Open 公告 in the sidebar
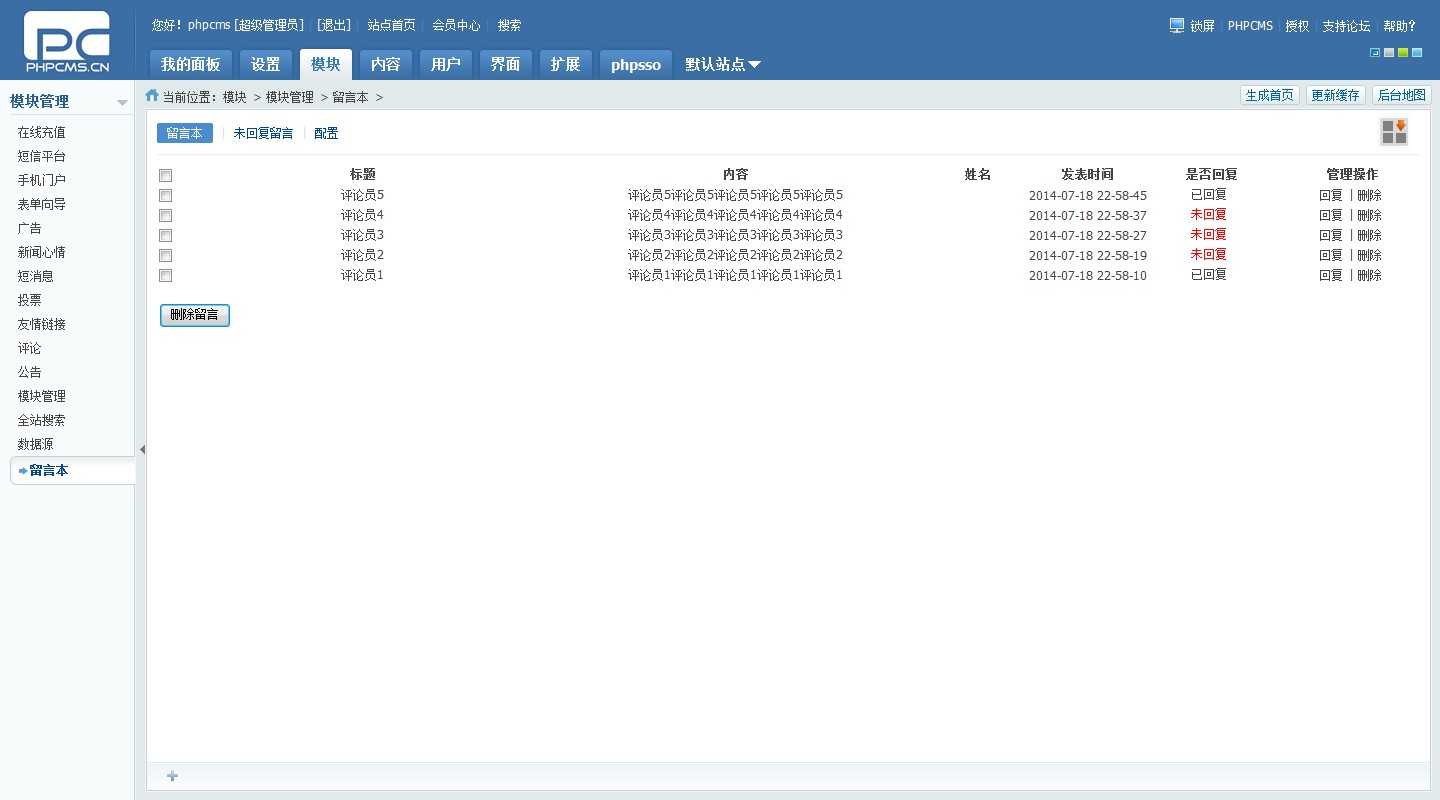Viewport: 1440px width, 800px height. [x=29, y=372]
